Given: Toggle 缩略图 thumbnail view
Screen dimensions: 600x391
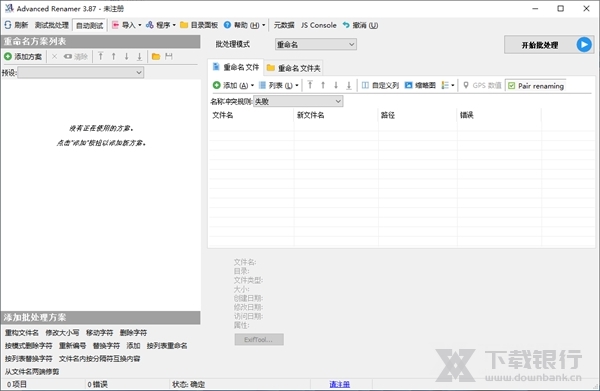Looking at the screenshot, I should click(x=420, y=85).
